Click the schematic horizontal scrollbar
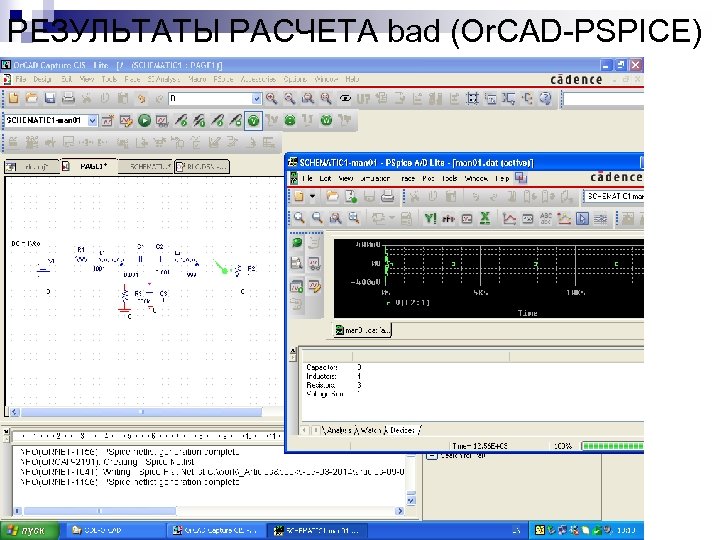This screenshot has height=540, width=720. click(x=142, y=412)
